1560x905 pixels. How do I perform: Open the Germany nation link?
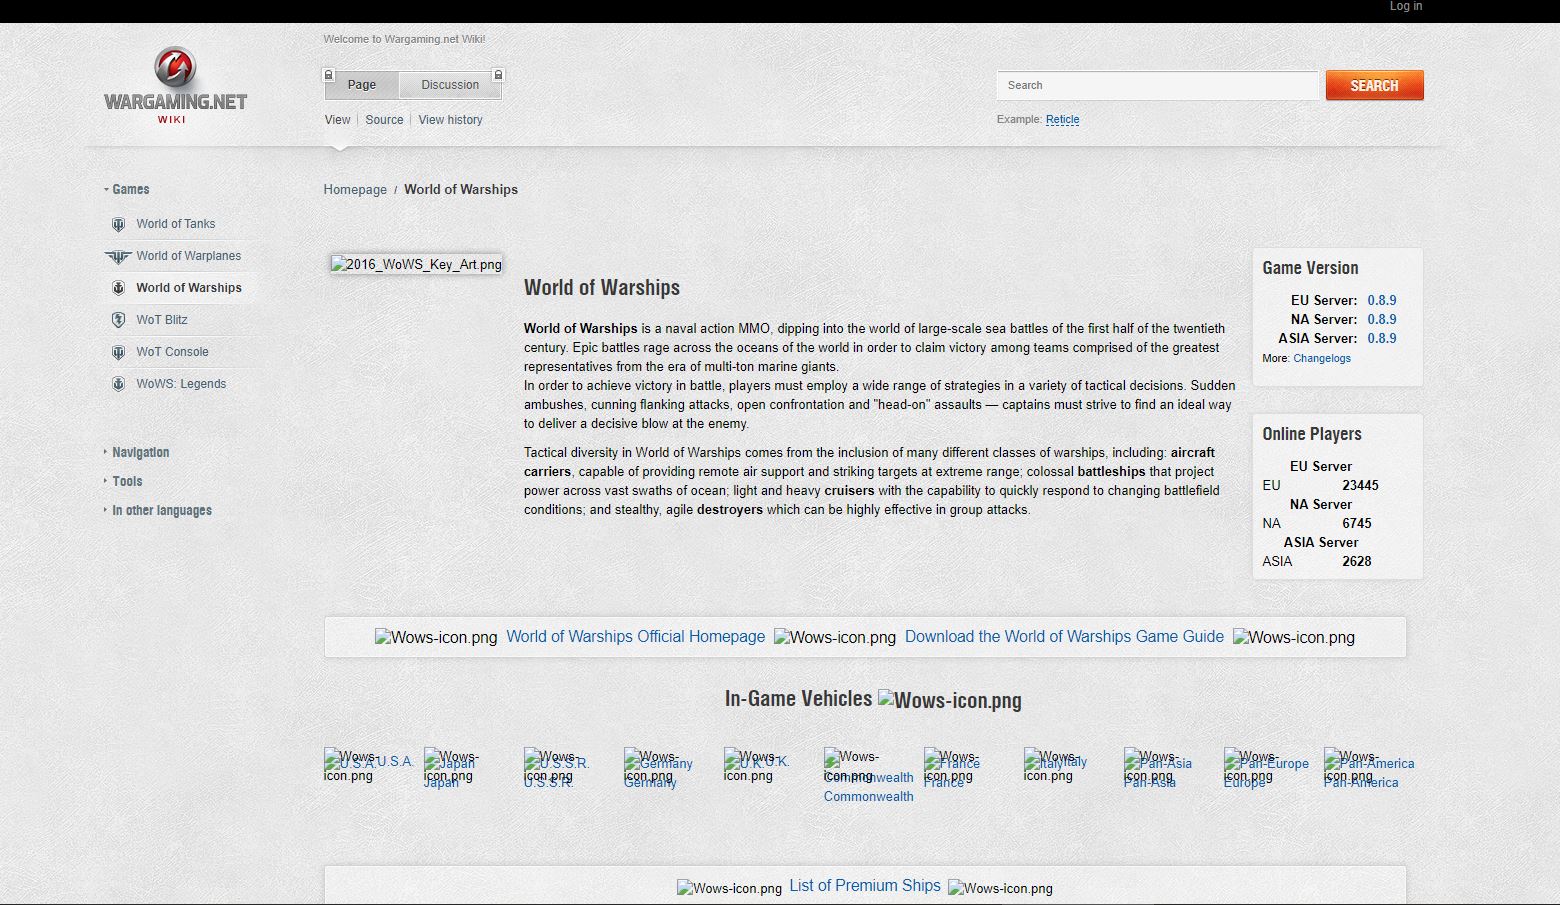tap(650, 782)
